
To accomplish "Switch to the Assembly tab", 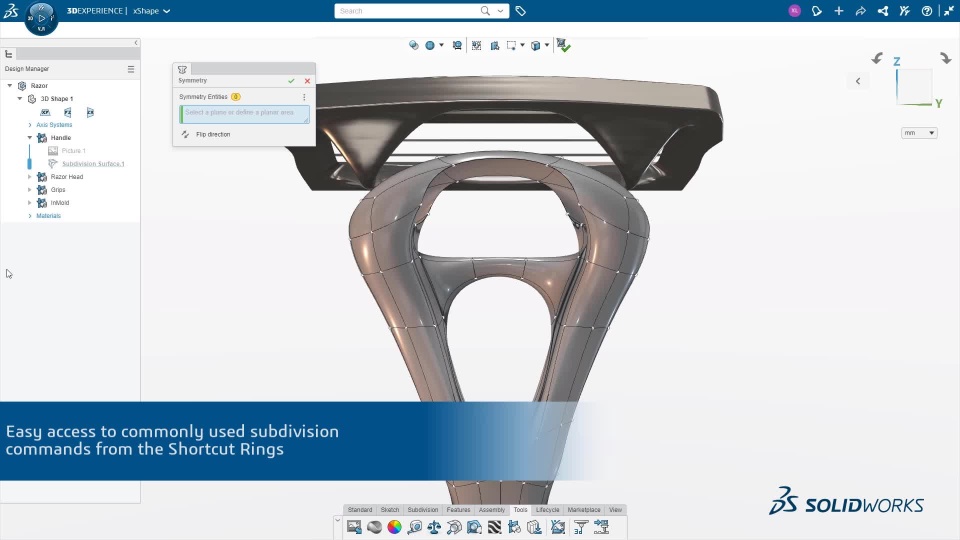I will pyautogui.click(x=492, y=509).
